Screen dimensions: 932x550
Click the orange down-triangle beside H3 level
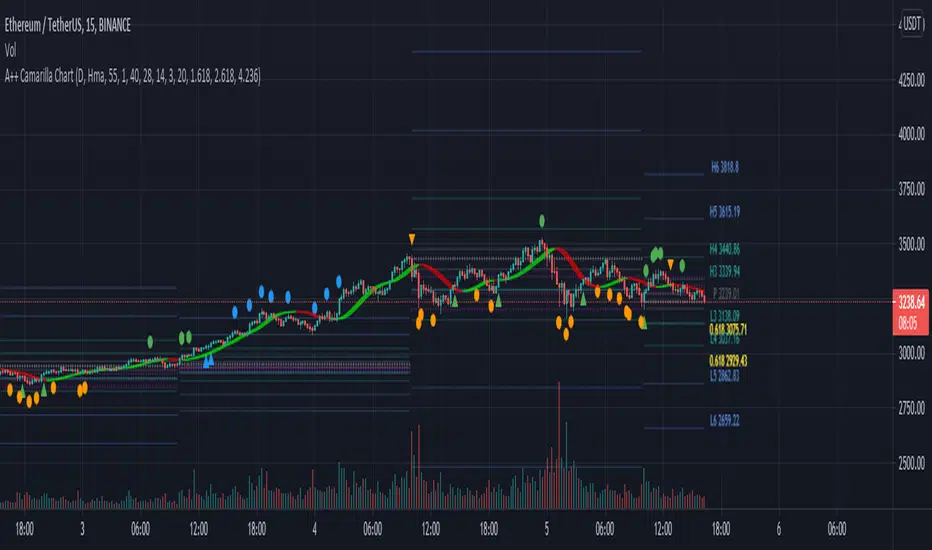(x=670, y=264)
